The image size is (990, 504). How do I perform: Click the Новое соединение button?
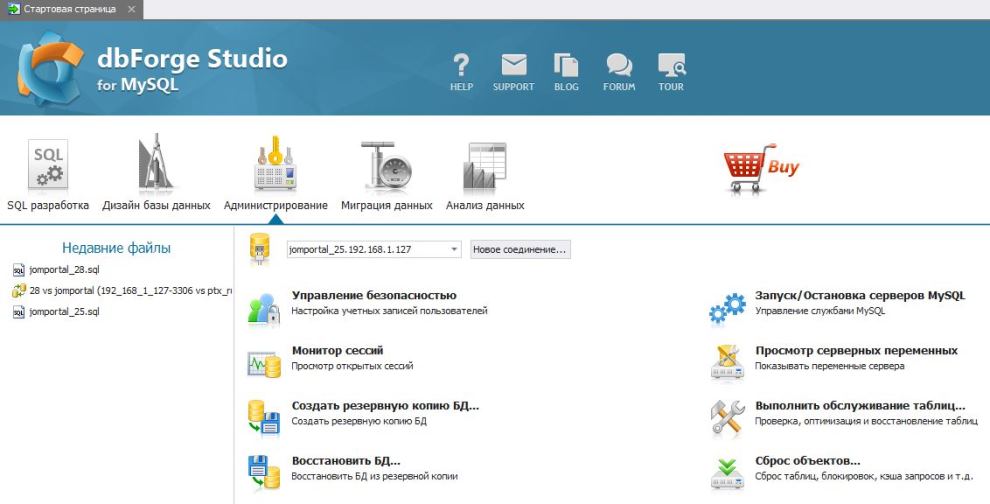pyautogui.click(x=520, y=249)
